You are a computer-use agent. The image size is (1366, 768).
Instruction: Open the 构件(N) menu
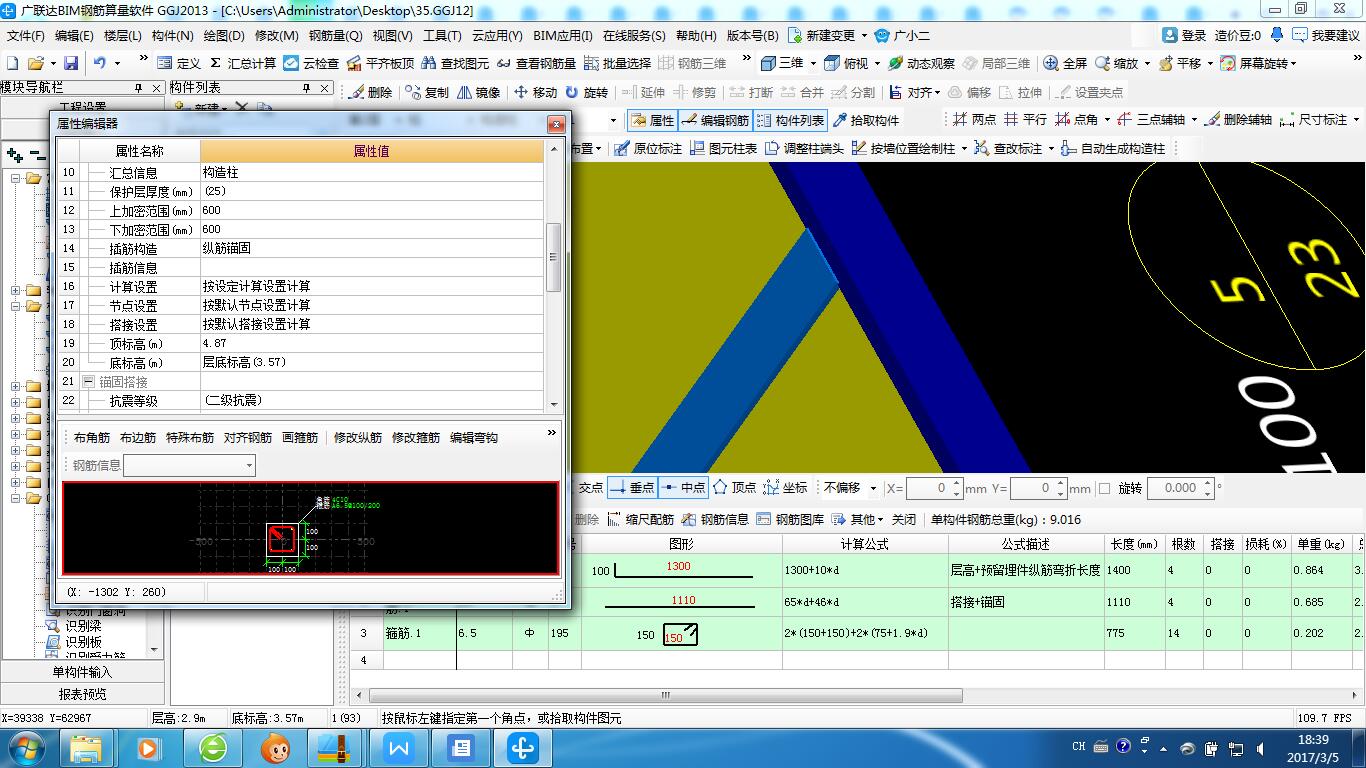pyautogui.click(x=172, y=35)
